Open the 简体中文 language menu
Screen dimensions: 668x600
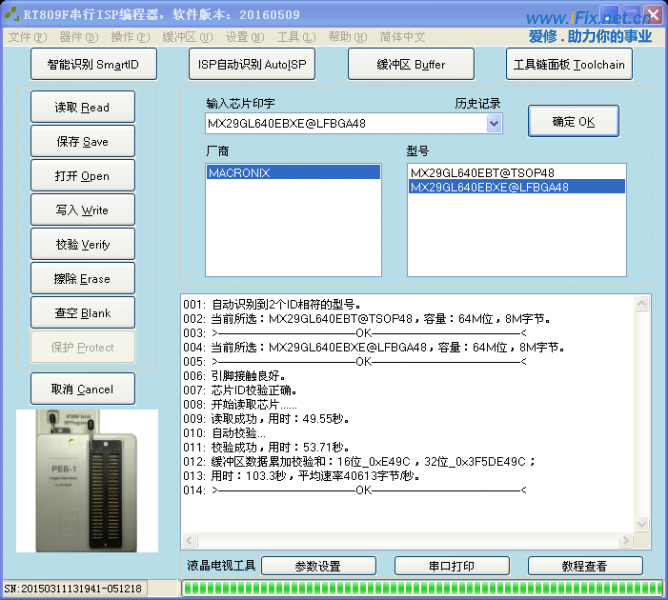tap(402, 37)
